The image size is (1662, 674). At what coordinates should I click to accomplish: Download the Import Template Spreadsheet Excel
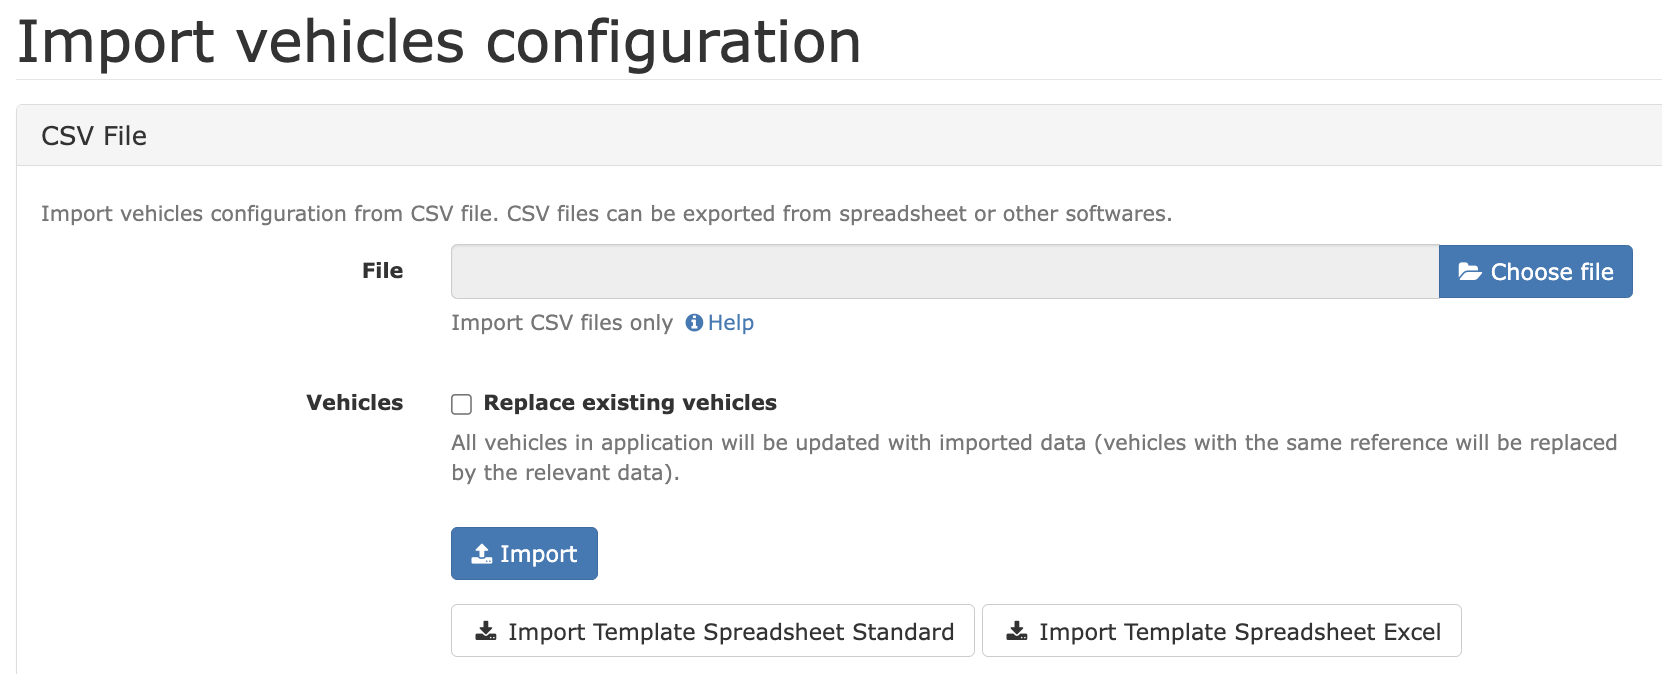pyautogui.click(x=1221, y=631)
